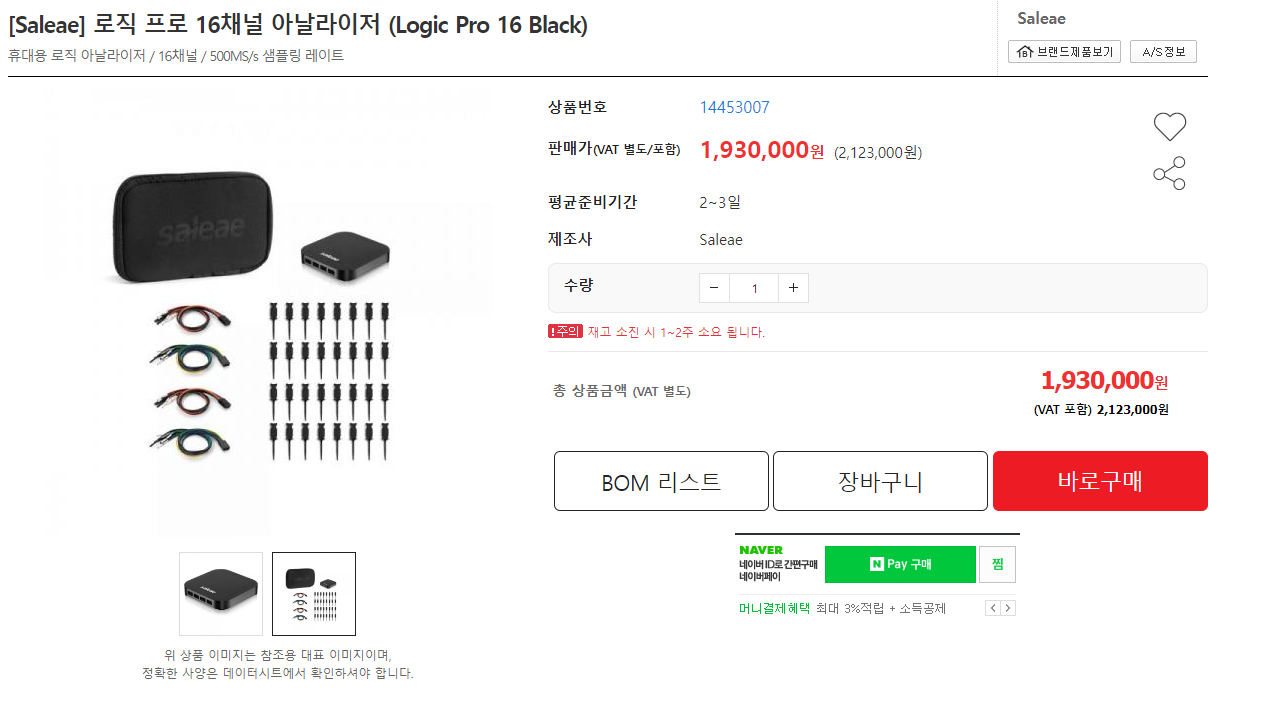Decrease quantity with the minus button
The image size is (1284, 715).
coord(714,288)
